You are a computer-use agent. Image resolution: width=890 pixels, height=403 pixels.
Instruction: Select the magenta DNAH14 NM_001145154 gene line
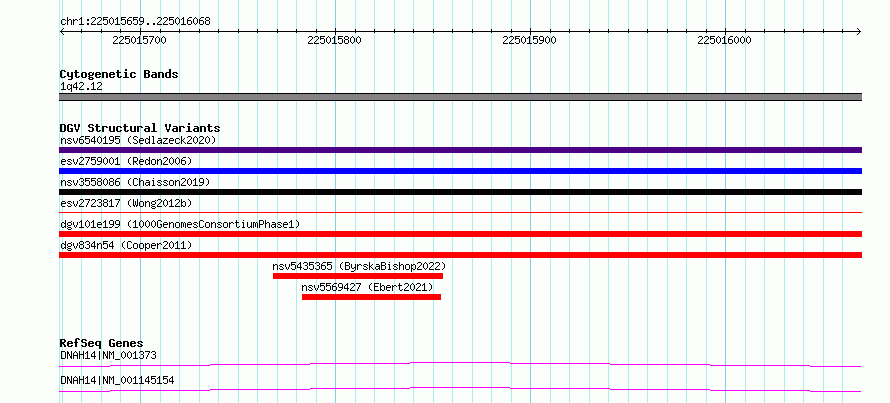pos(460,389)
